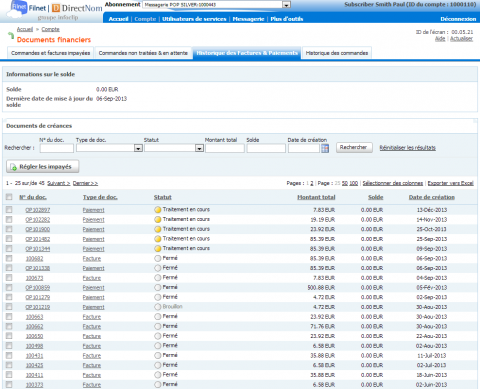
Task: Click the DirectNom logo icon
Action: [56, 8]
